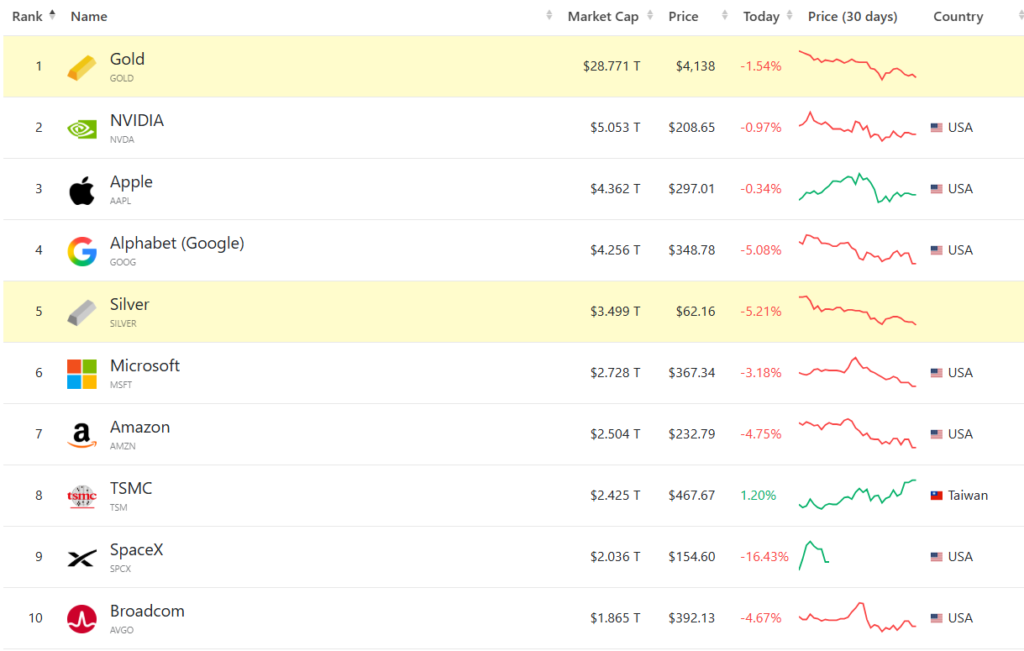
Task: Click Alphabet's change -5.08%
Action: point(761,250)
